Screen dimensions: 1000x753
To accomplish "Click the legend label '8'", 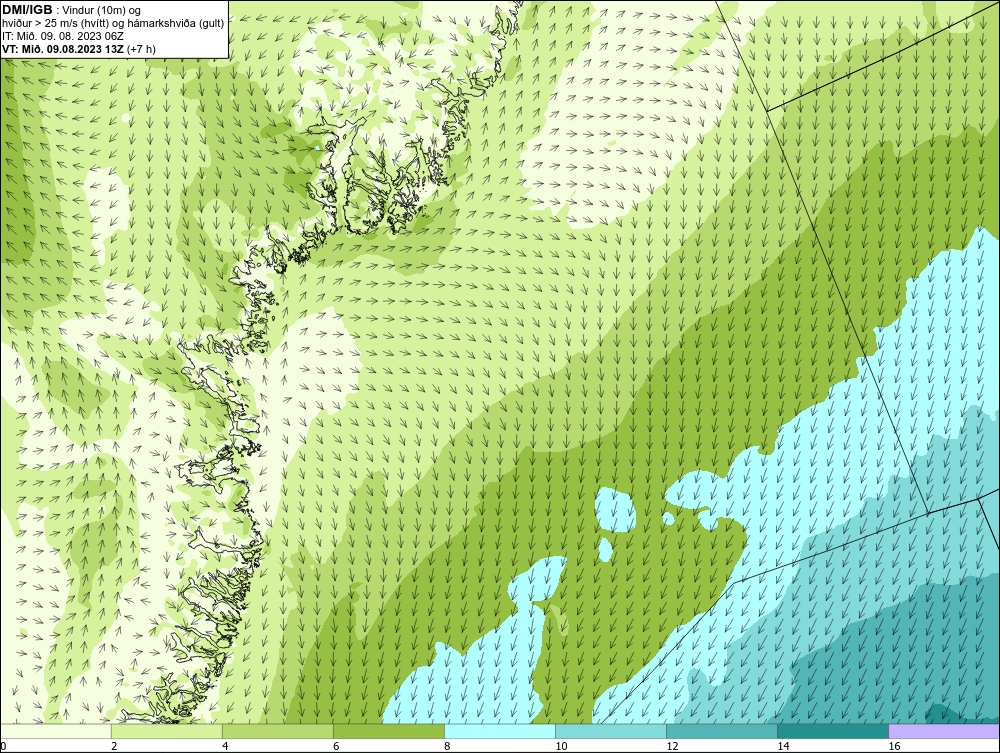I will point(447,746).
